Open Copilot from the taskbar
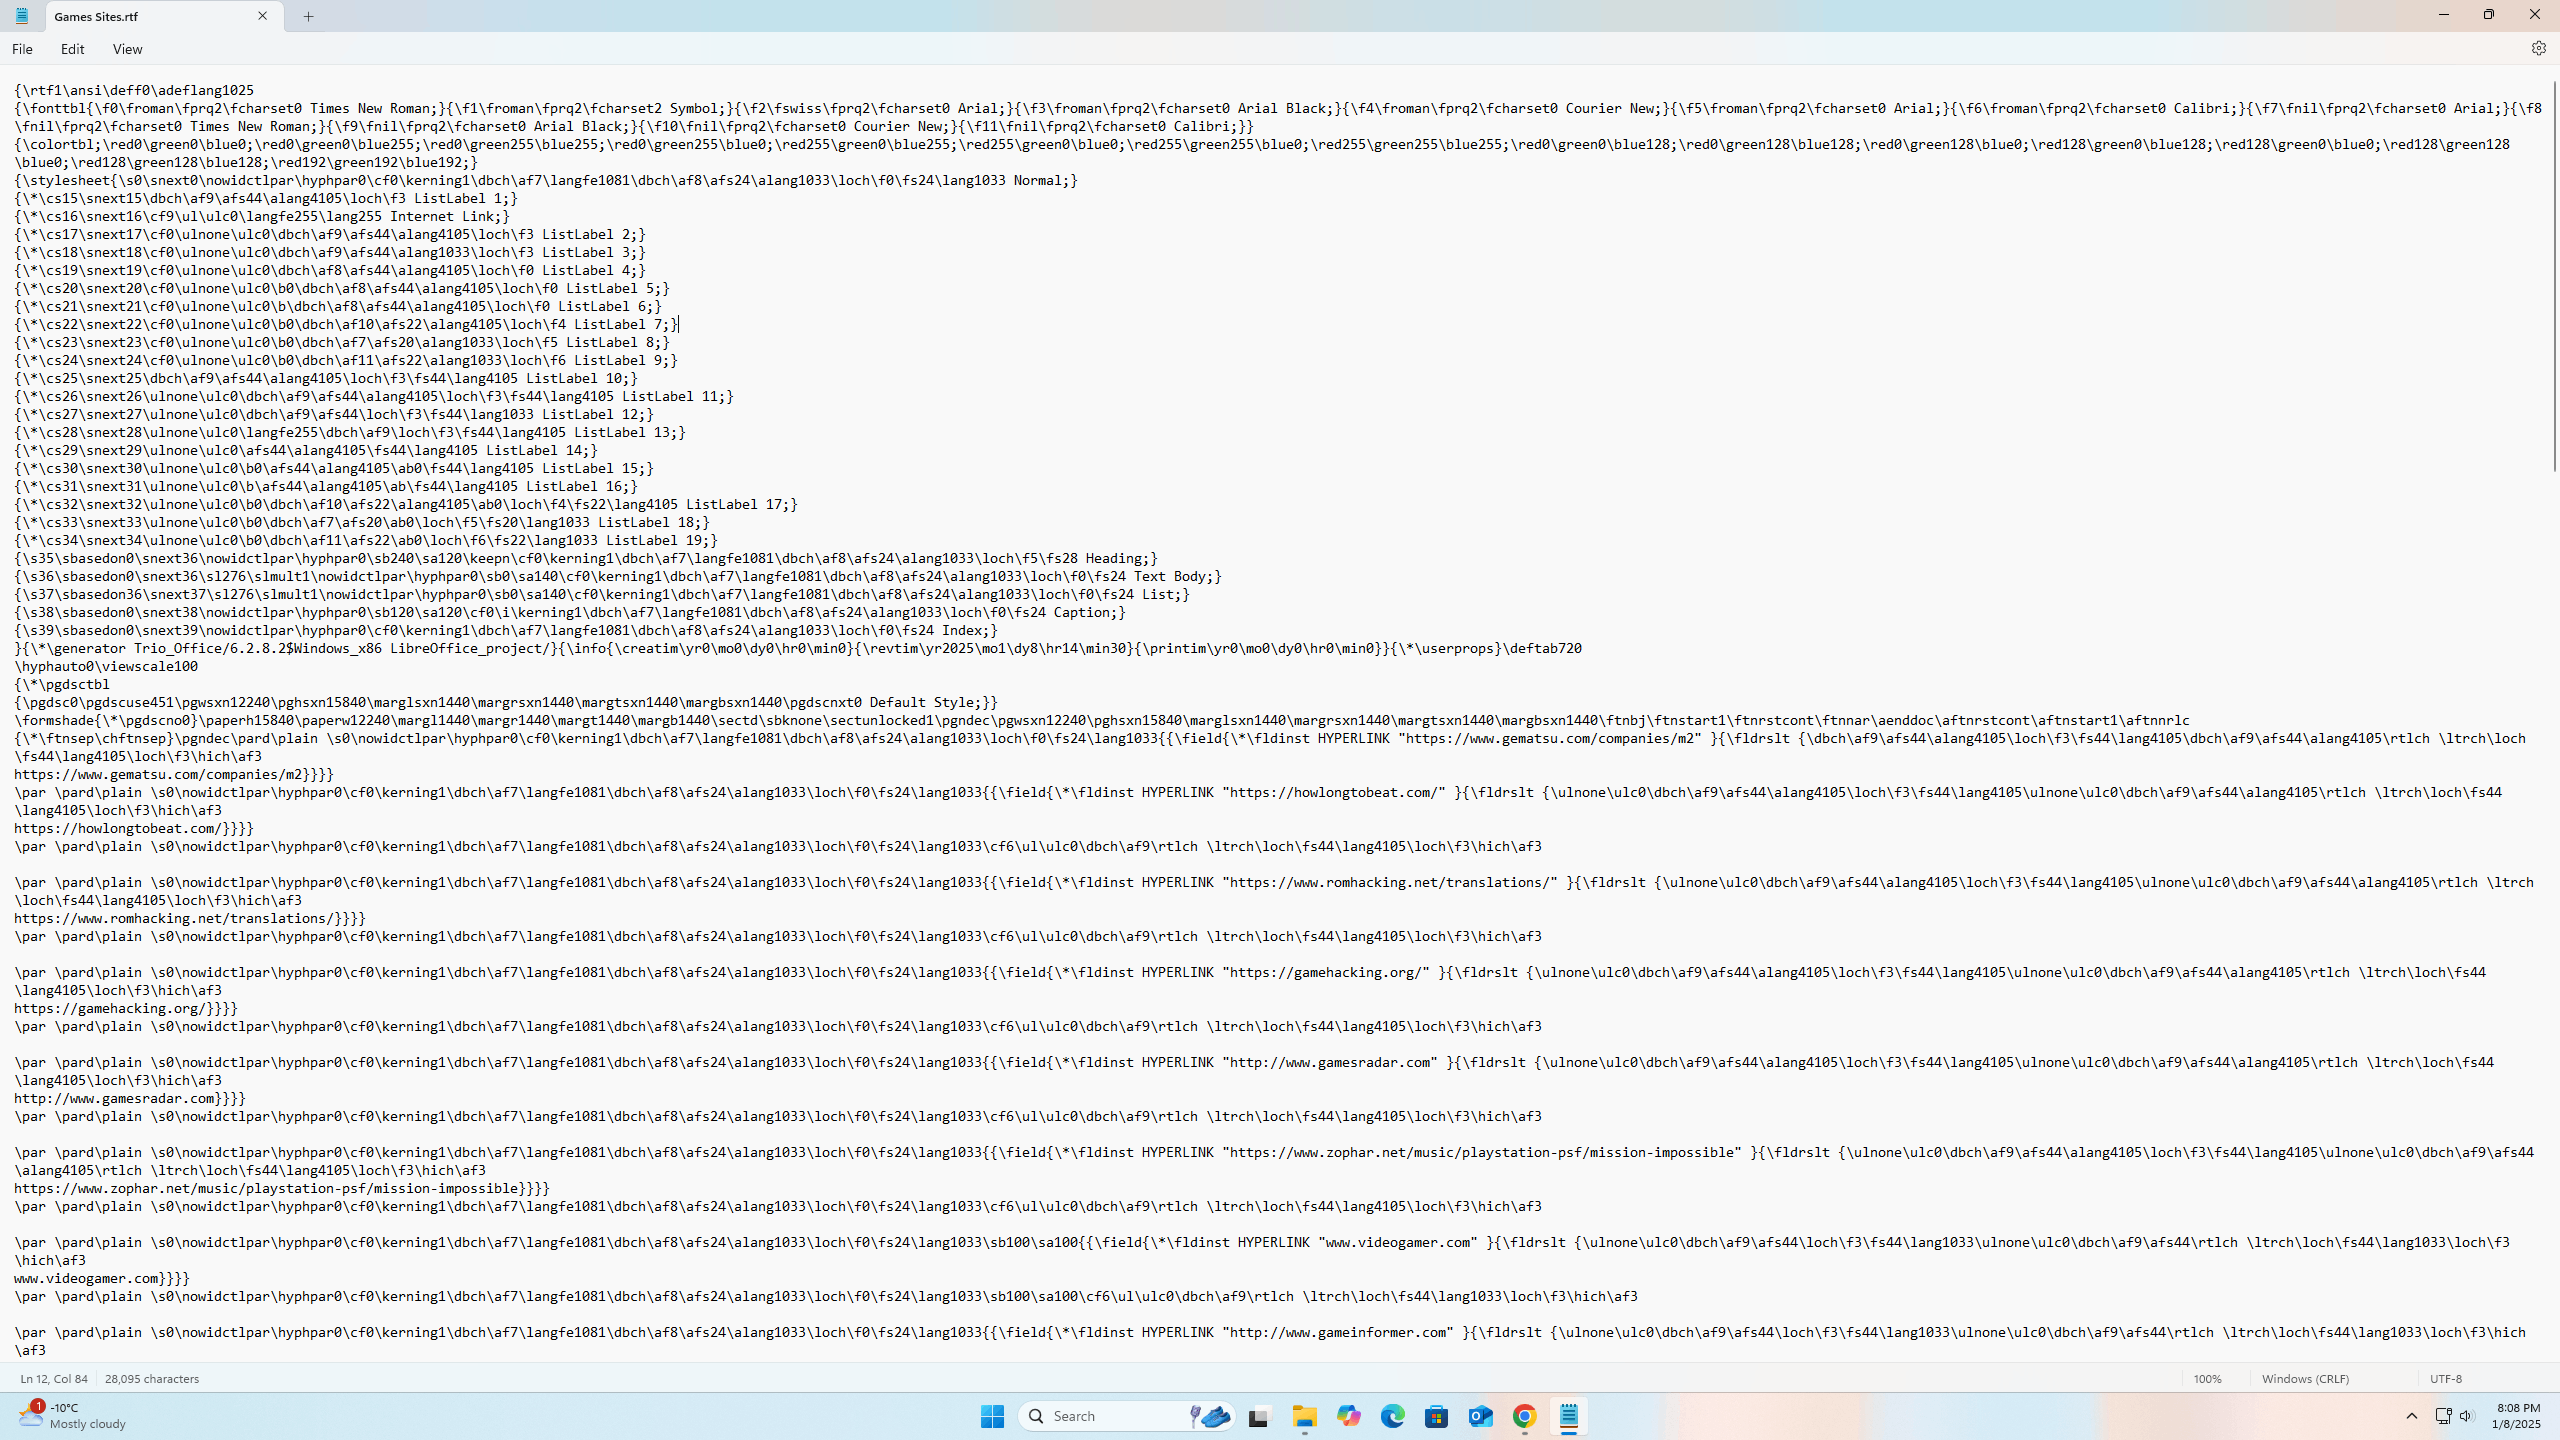Viewport: 2560px width, 1440px height. click(x=1348, y=1416)
